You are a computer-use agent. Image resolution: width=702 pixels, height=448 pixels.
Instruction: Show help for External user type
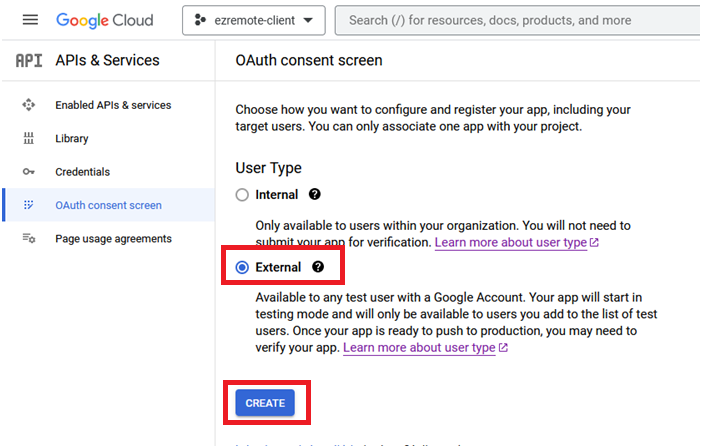coord(318,267)
